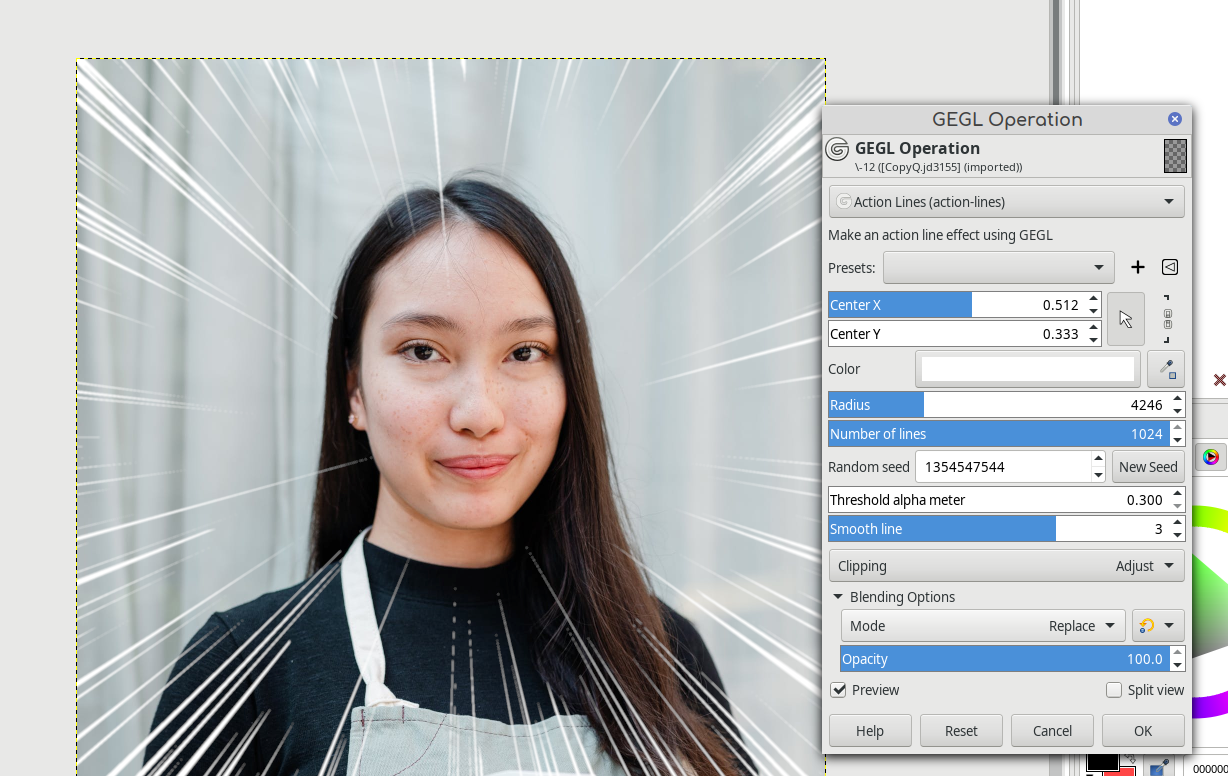The height and width of the screenshot is (776, 1228).
Task: Confirm with the OK button
Action: [1143, 731]
